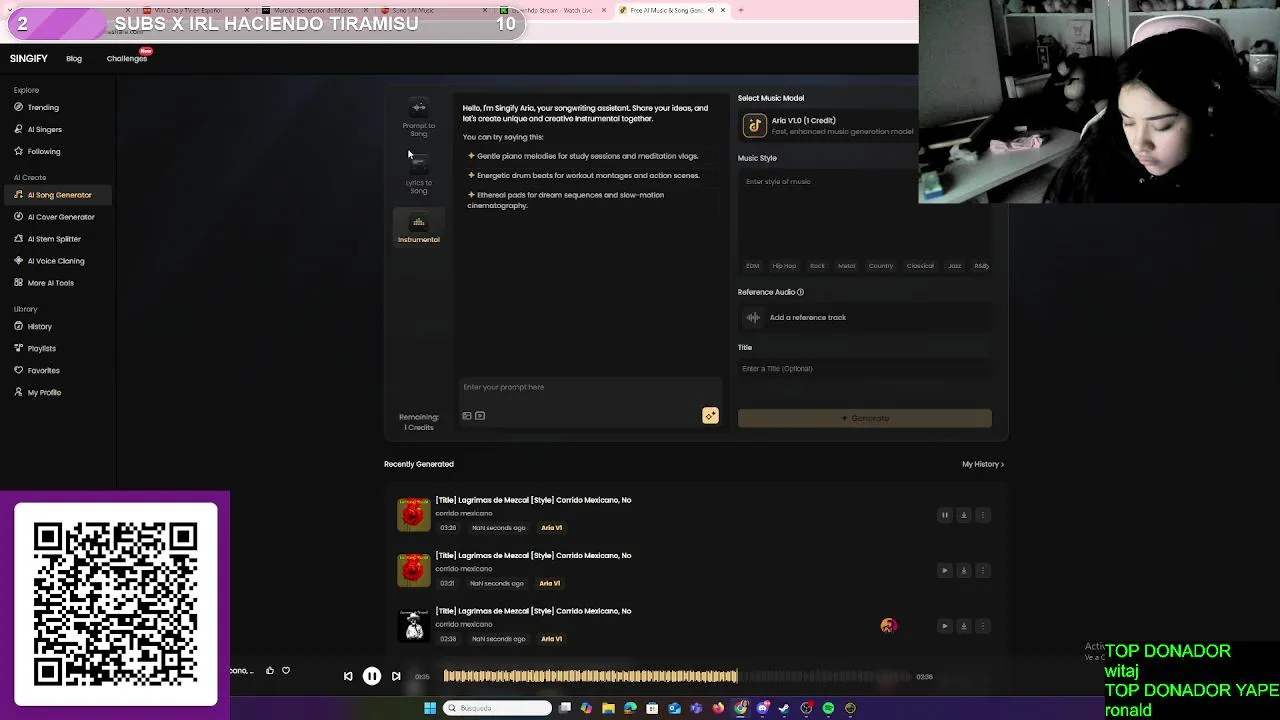Choose the Rock style tag
Image resolution: width=1280 pixels, height=720 pixels.
pos(817,266)
